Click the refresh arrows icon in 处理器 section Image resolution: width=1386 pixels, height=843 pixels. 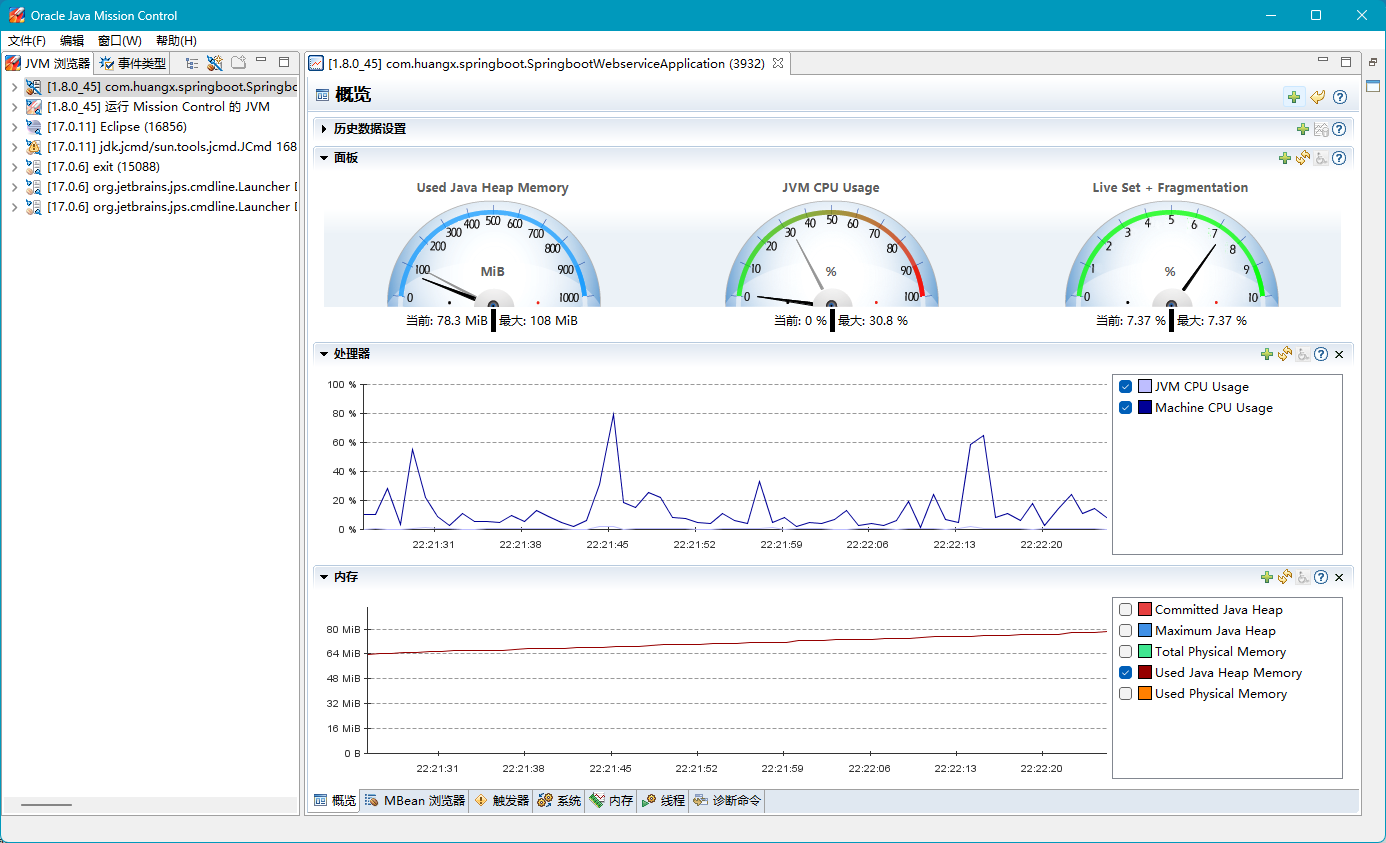(1285, 354)
